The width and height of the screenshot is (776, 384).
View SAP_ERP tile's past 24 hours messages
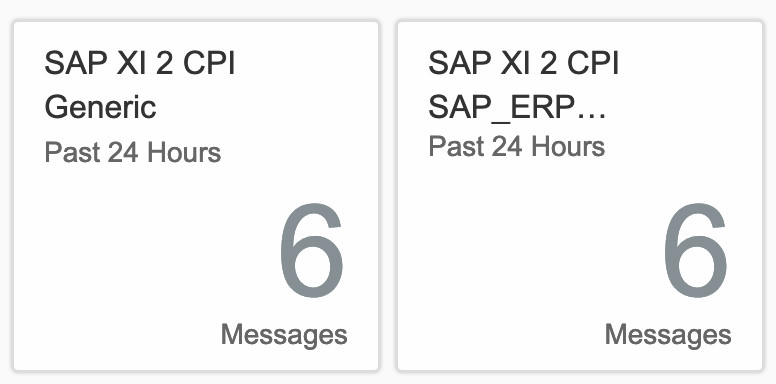pyautogui.click(x=580, y=195)
